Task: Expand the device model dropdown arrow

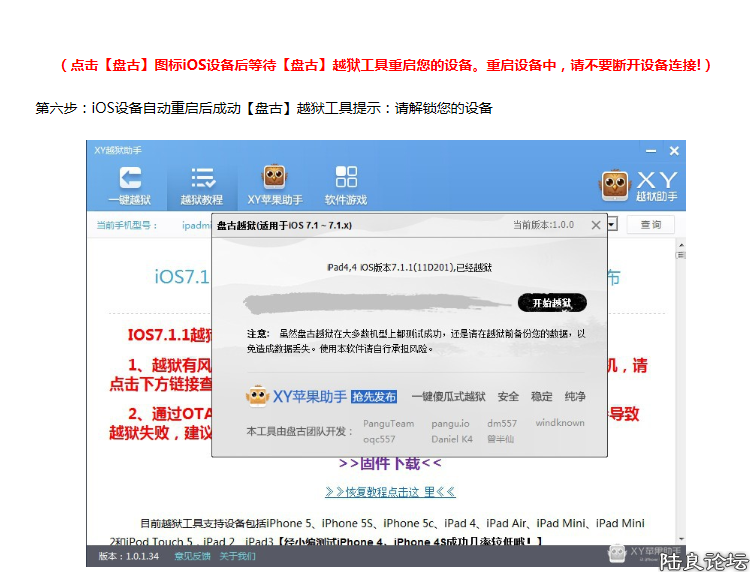Action: (x=611, y=224)
